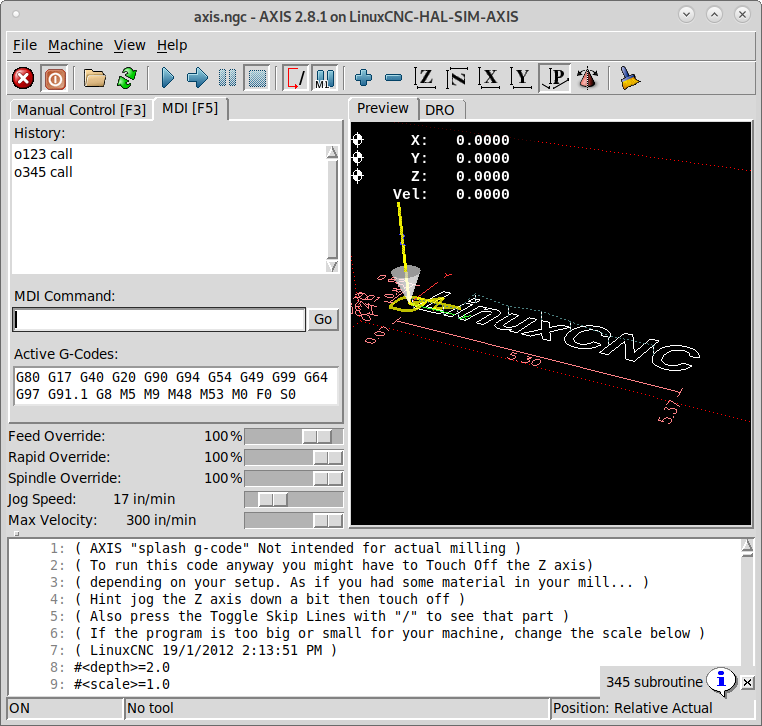Zoom out with minus icon
762x726 pixels.
tap(393, 78)
